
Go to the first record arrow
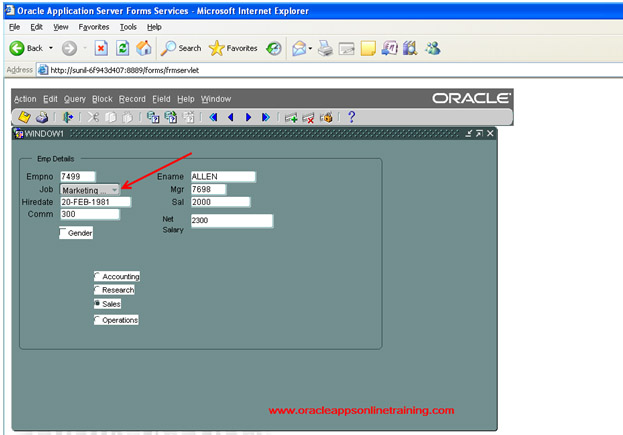coord(213,117)
